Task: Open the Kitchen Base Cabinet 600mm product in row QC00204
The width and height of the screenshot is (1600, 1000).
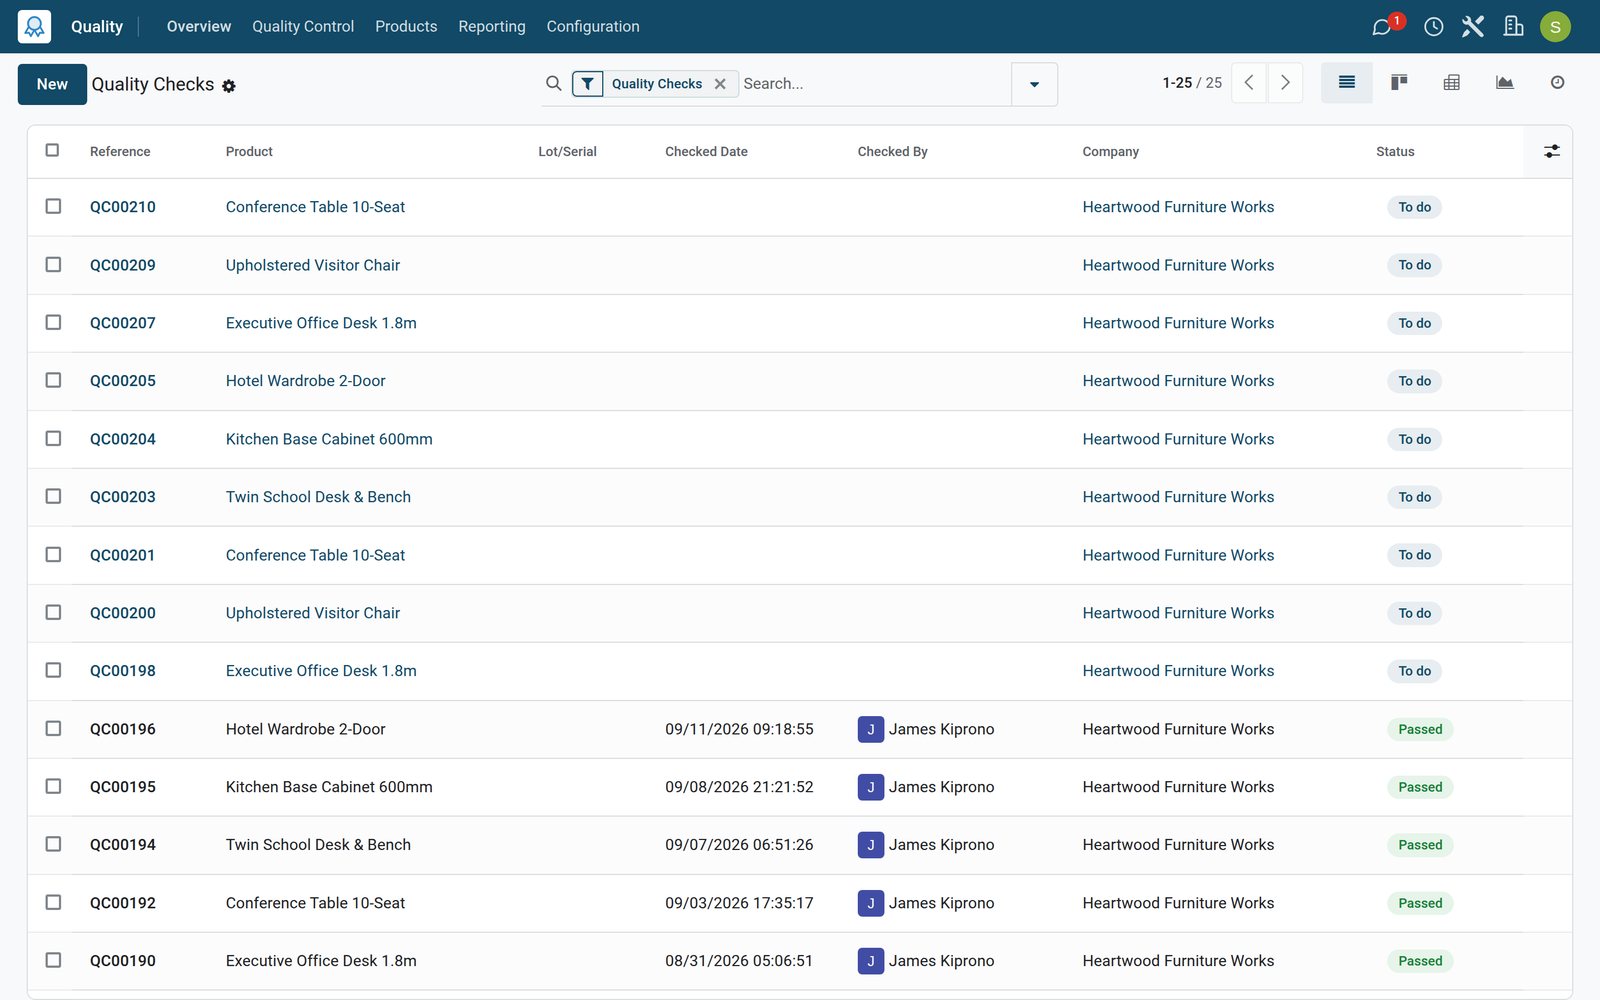Action: [x=329, y=439]
